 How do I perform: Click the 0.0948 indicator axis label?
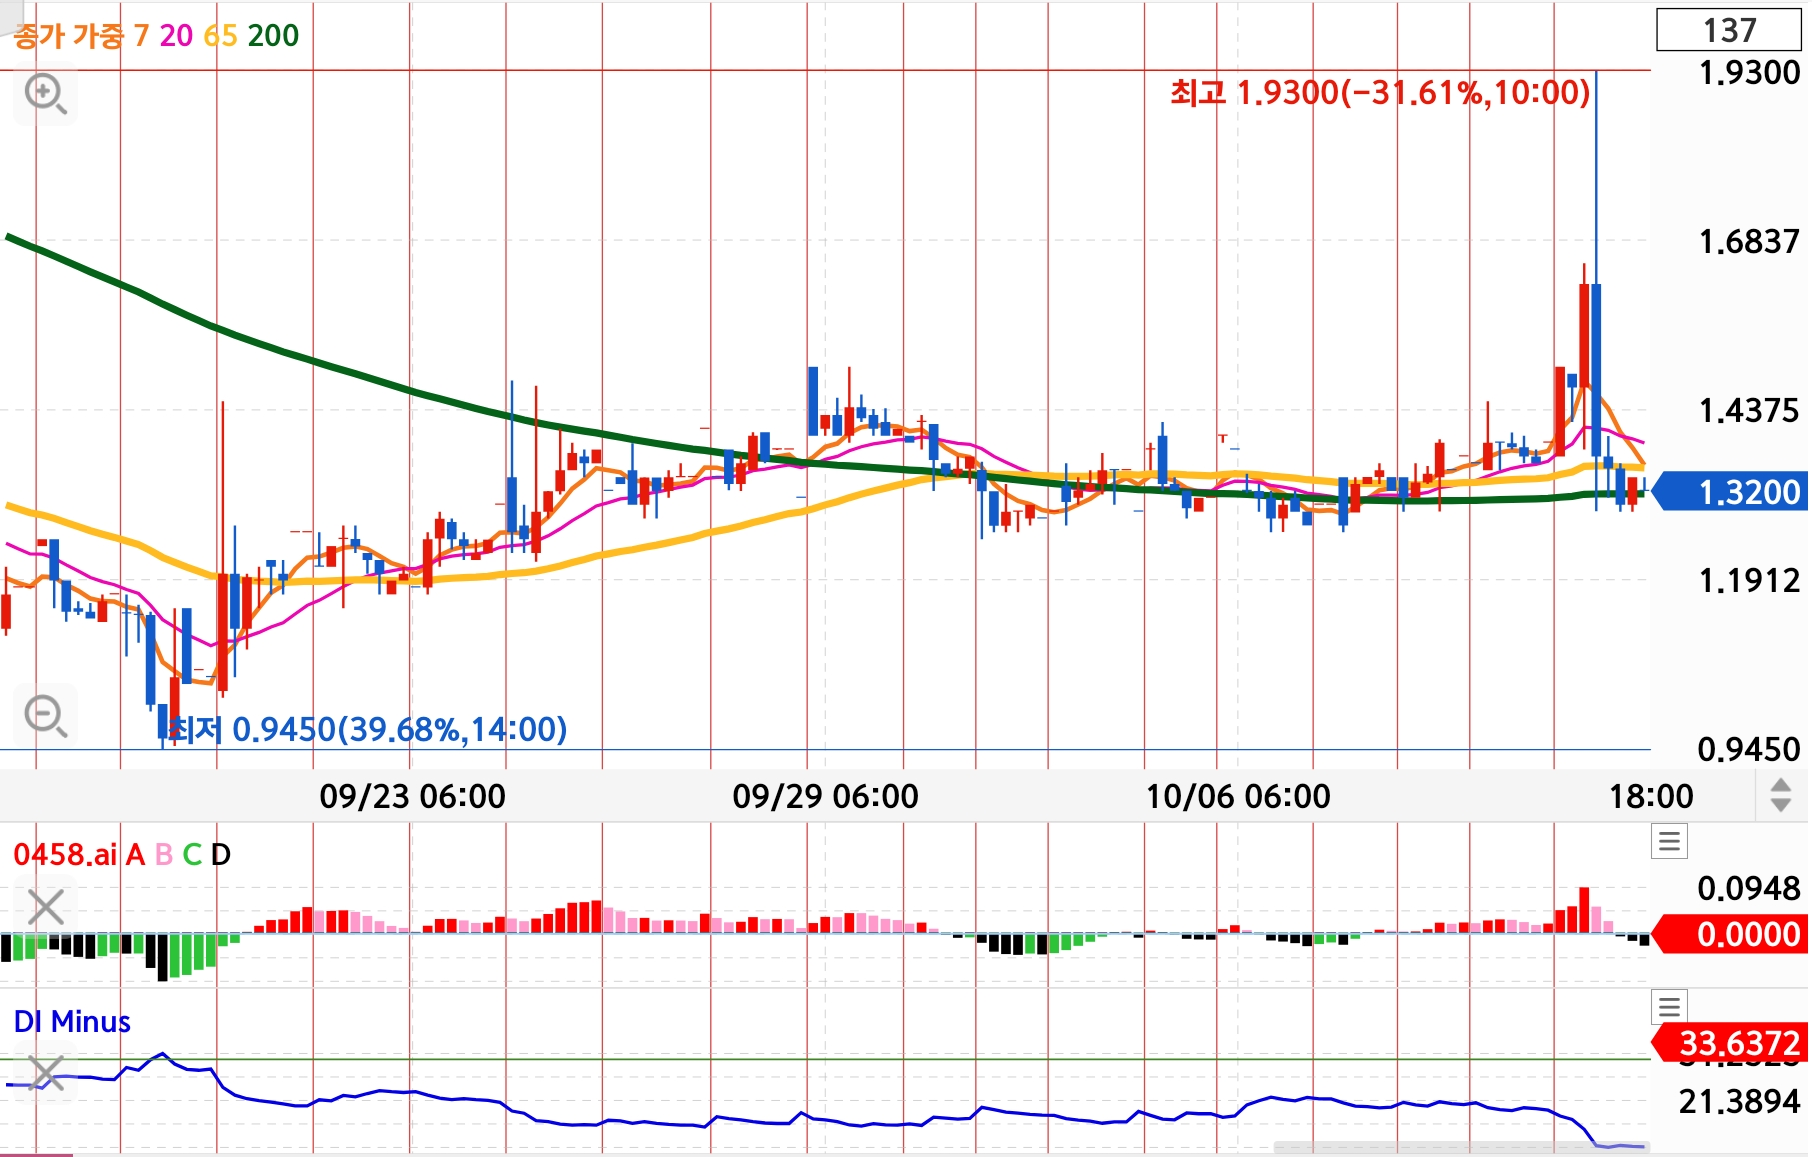coord(1749,888)
